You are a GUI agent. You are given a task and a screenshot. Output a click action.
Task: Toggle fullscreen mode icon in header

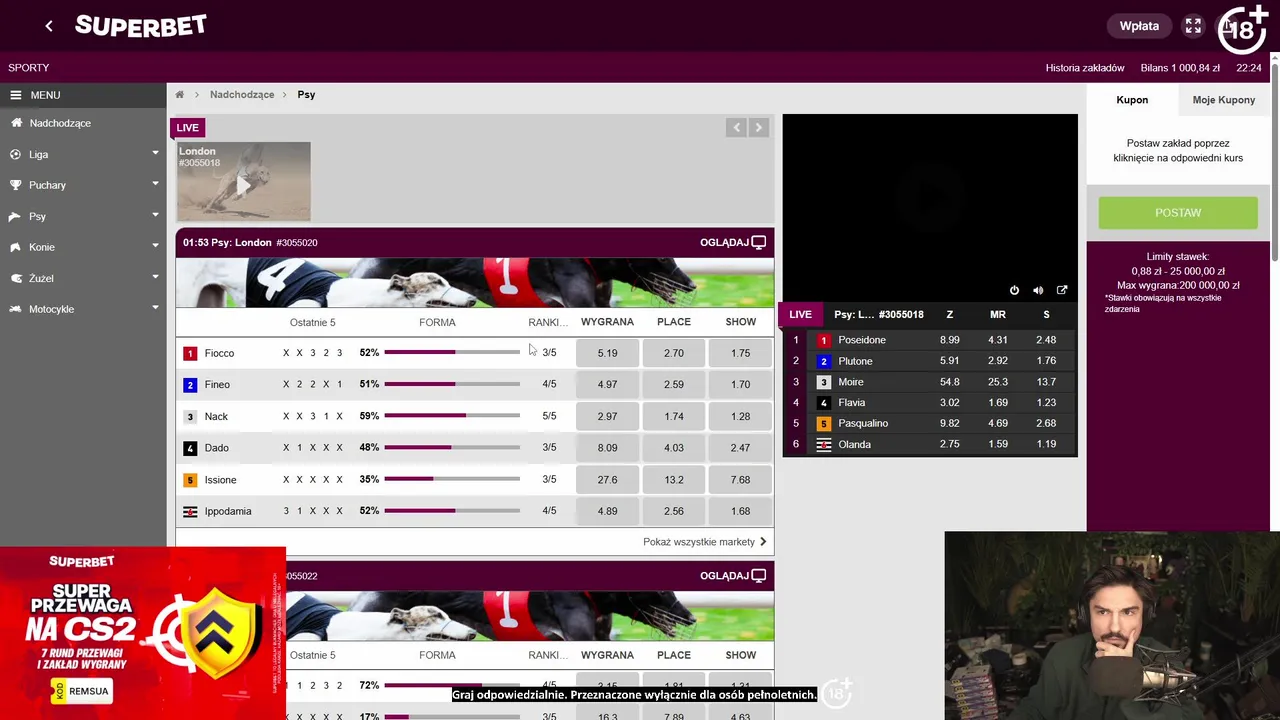click(1193, 26)
